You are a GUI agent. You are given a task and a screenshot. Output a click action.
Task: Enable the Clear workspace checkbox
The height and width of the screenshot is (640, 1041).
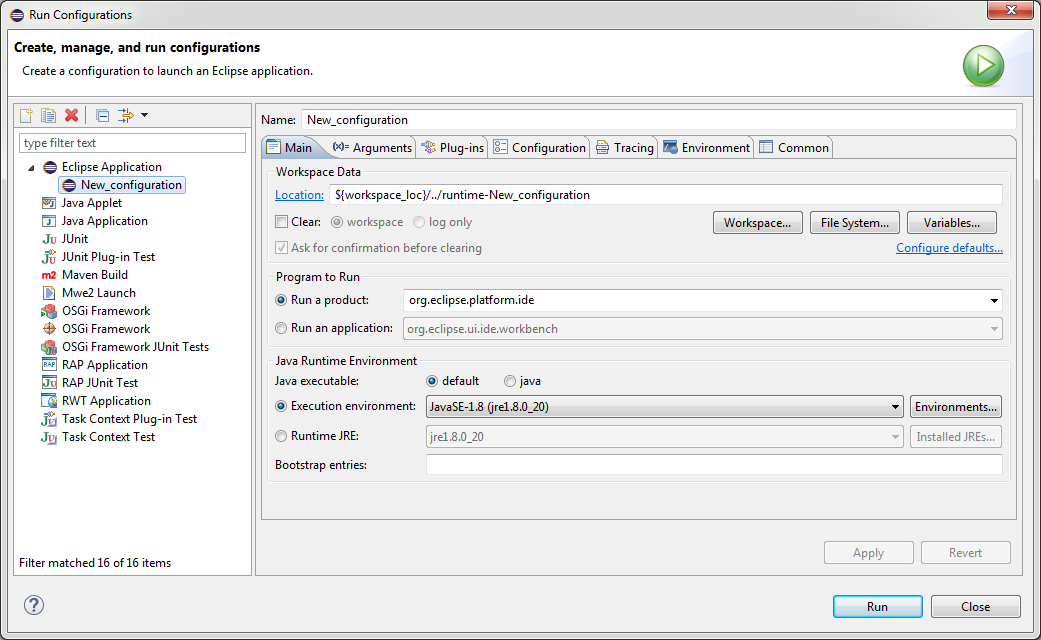click(x=281, y=222)
